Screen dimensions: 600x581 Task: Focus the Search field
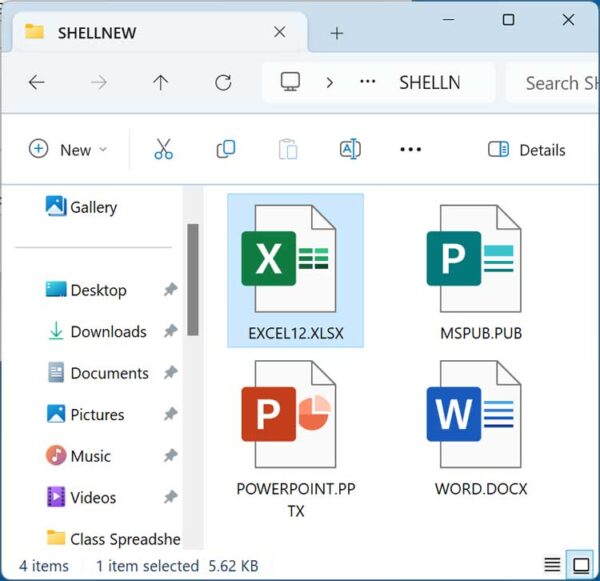click(x=554, y=83)
